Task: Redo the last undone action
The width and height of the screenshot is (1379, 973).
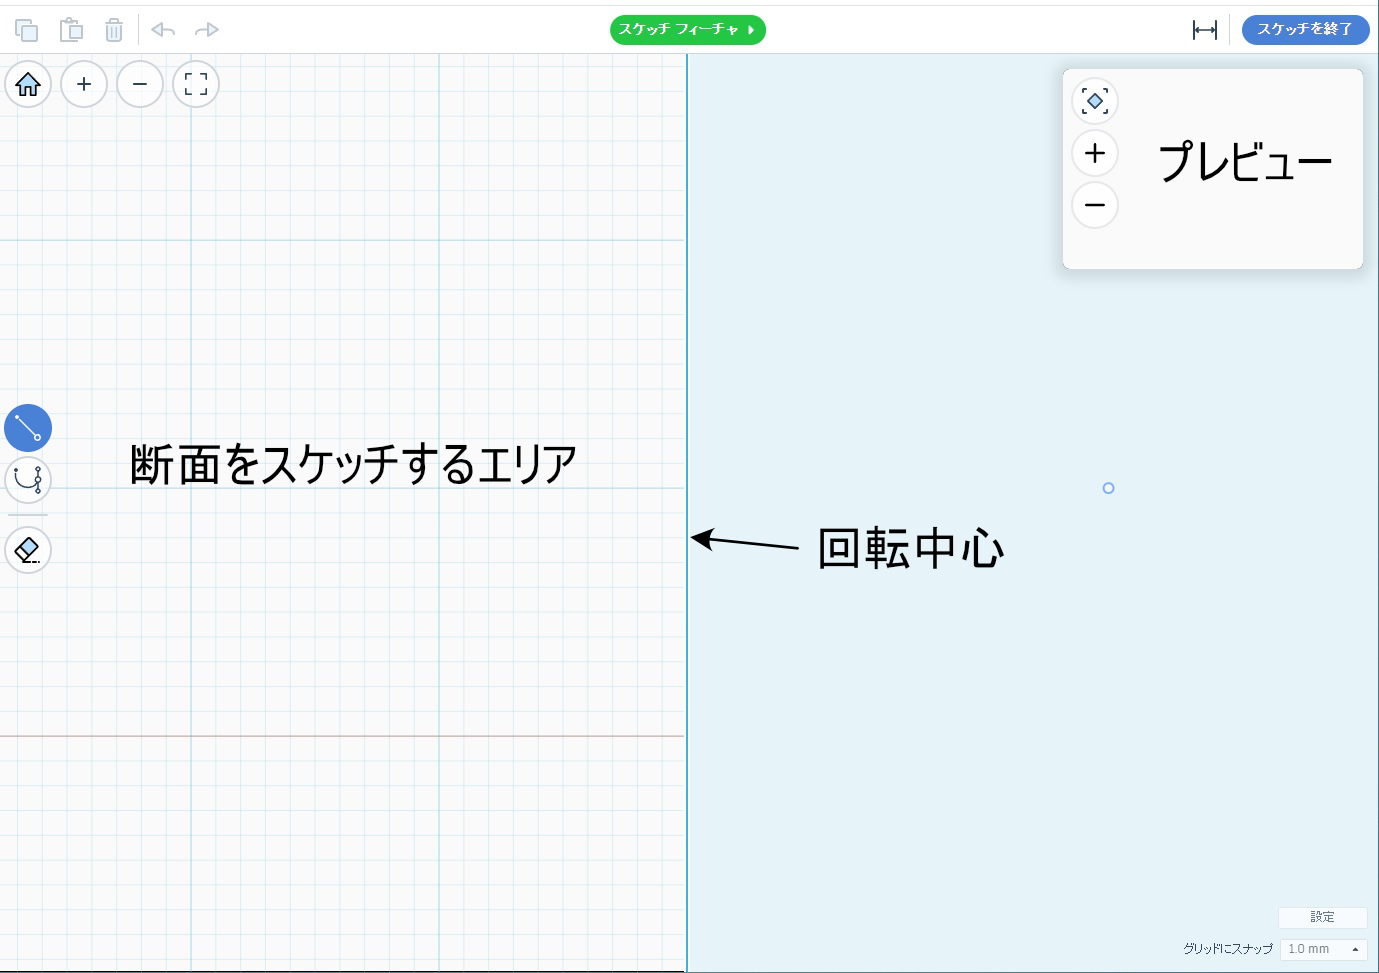Action: 207,30
